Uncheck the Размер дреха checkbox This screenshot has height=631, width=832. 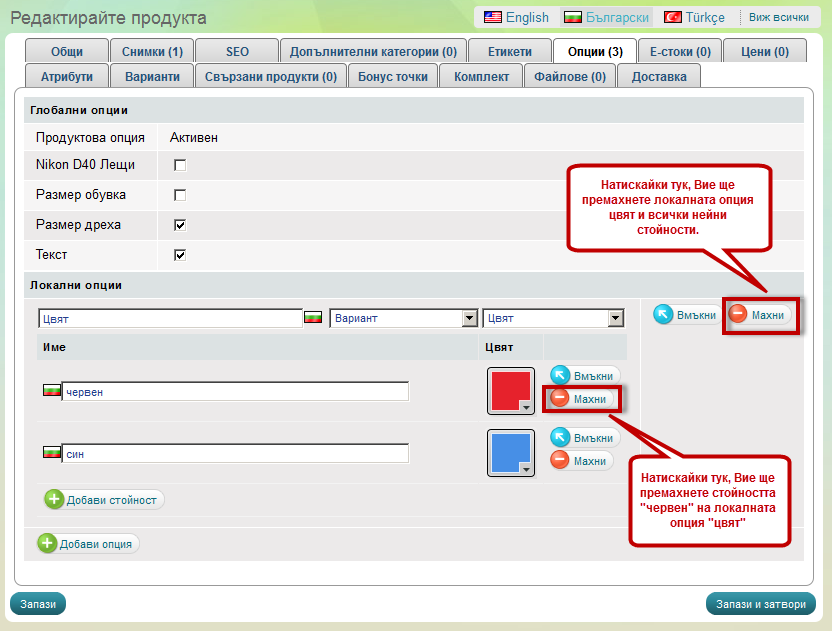pos(181,224)
